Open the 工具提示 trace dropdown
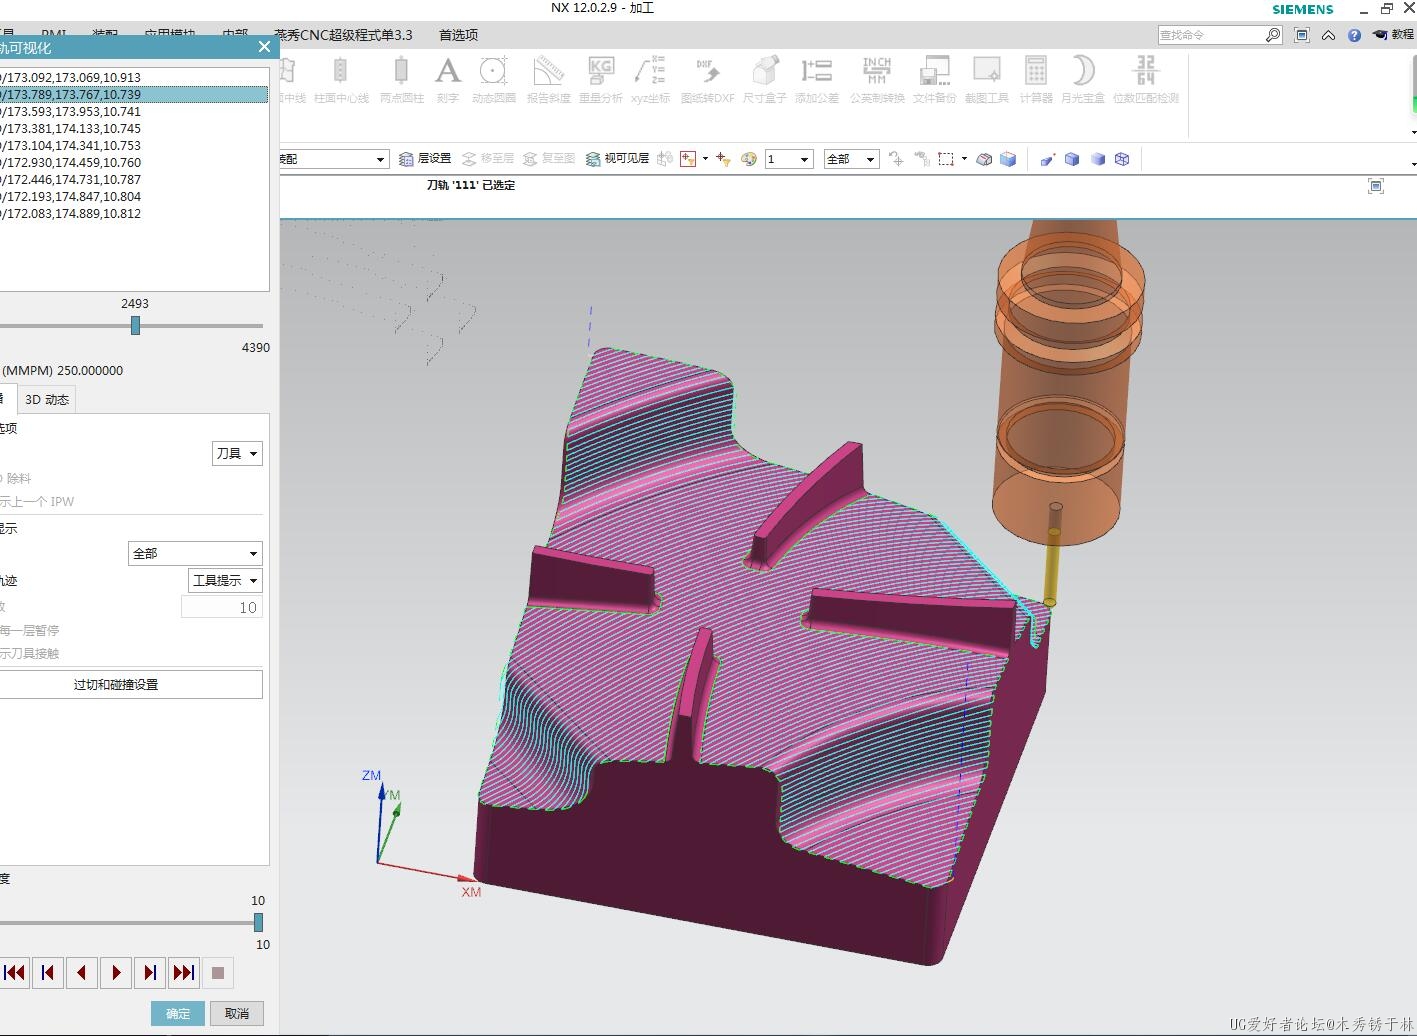 click(225, 580)
